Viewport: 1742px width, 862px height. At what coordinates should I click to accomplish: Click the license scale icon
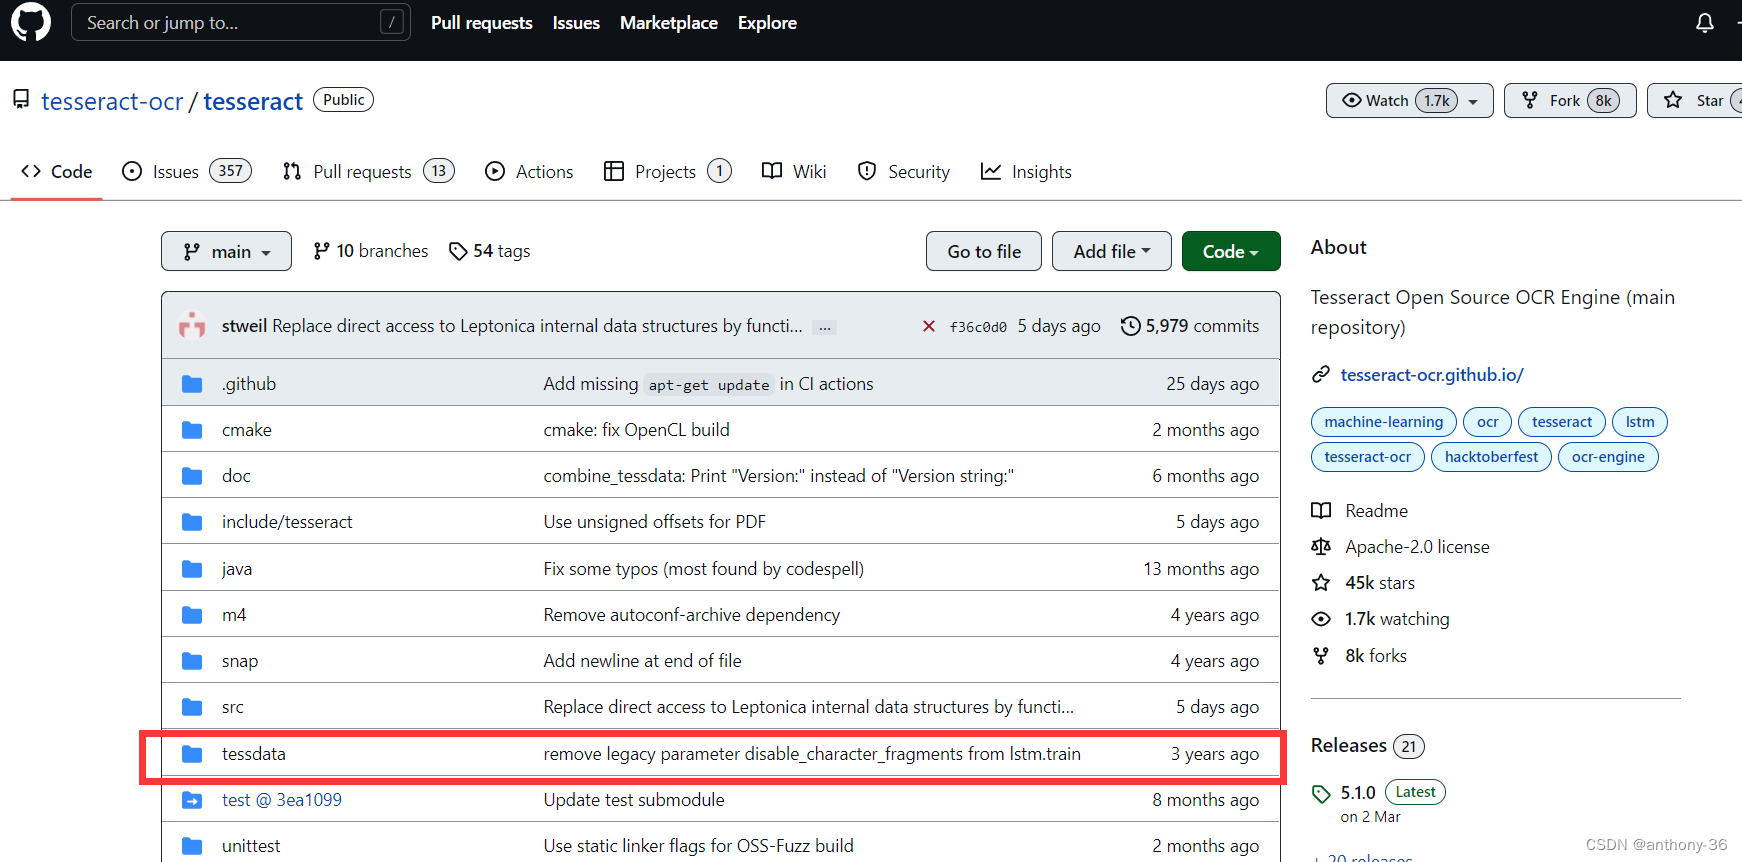1321,547
